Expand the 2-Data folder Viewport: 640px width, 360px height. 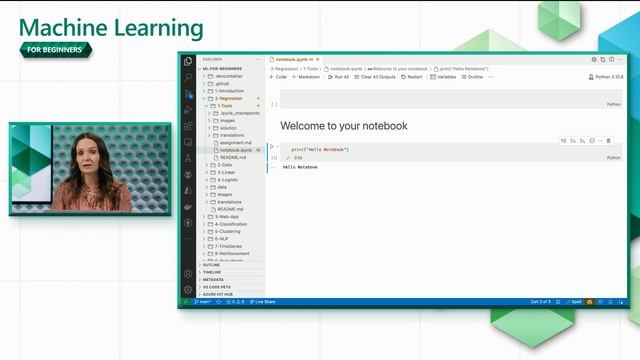coord(220,165)
